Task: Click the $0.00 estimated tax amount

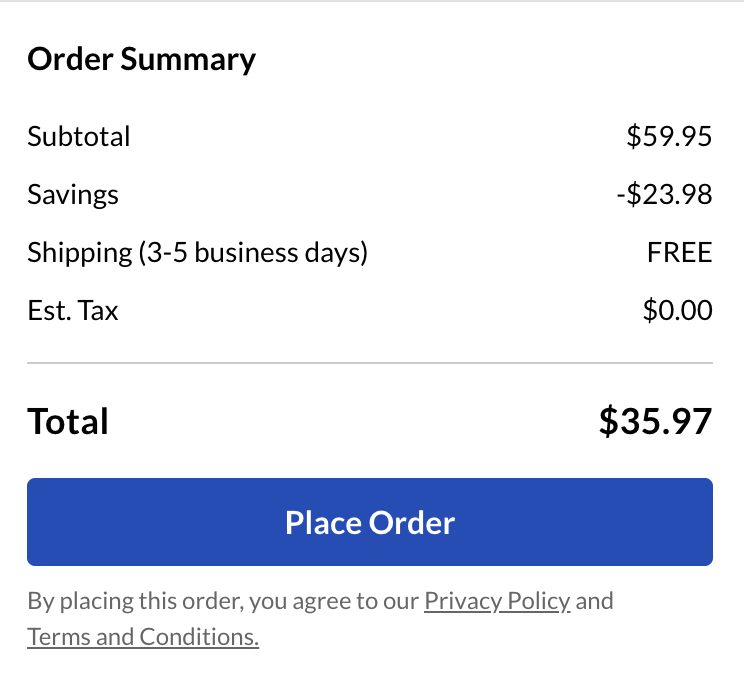Action: (677, 311)
